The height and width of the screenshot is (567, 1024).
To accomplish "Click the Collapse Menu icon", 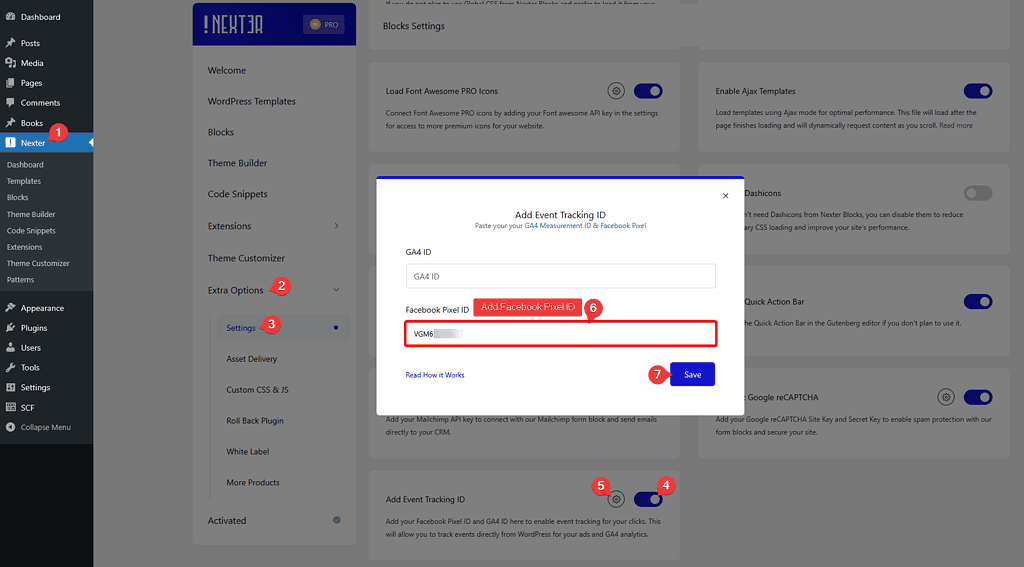I will 10,427.
